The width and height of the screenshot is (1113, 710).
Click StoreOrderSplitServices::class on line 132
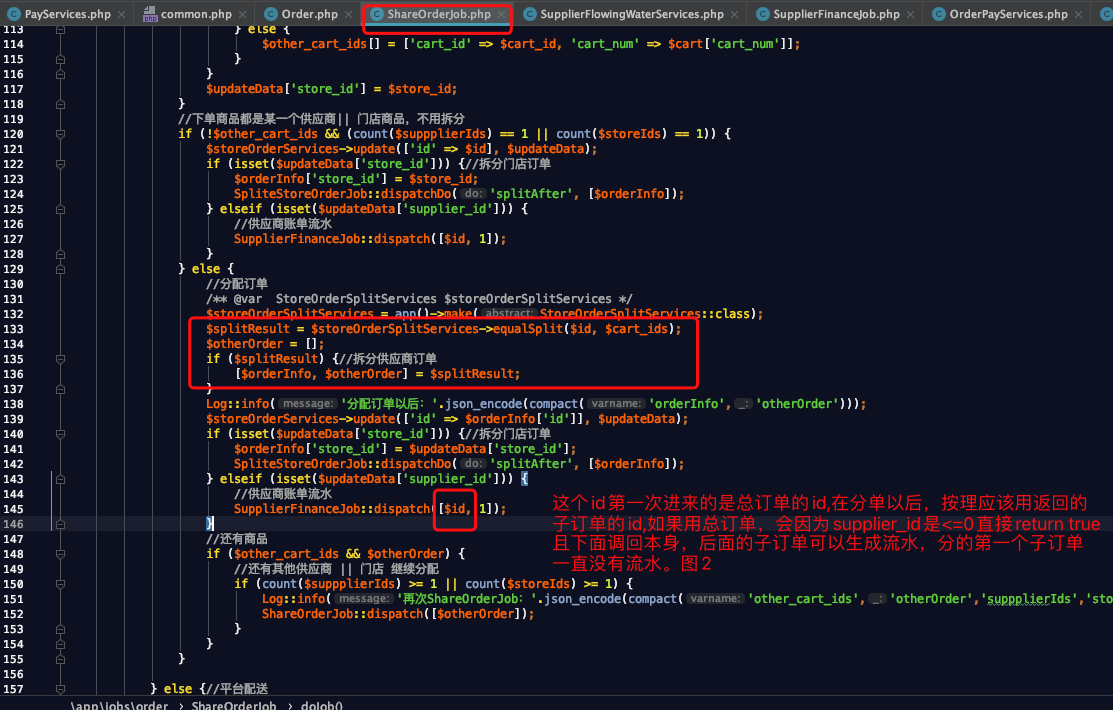645,314
